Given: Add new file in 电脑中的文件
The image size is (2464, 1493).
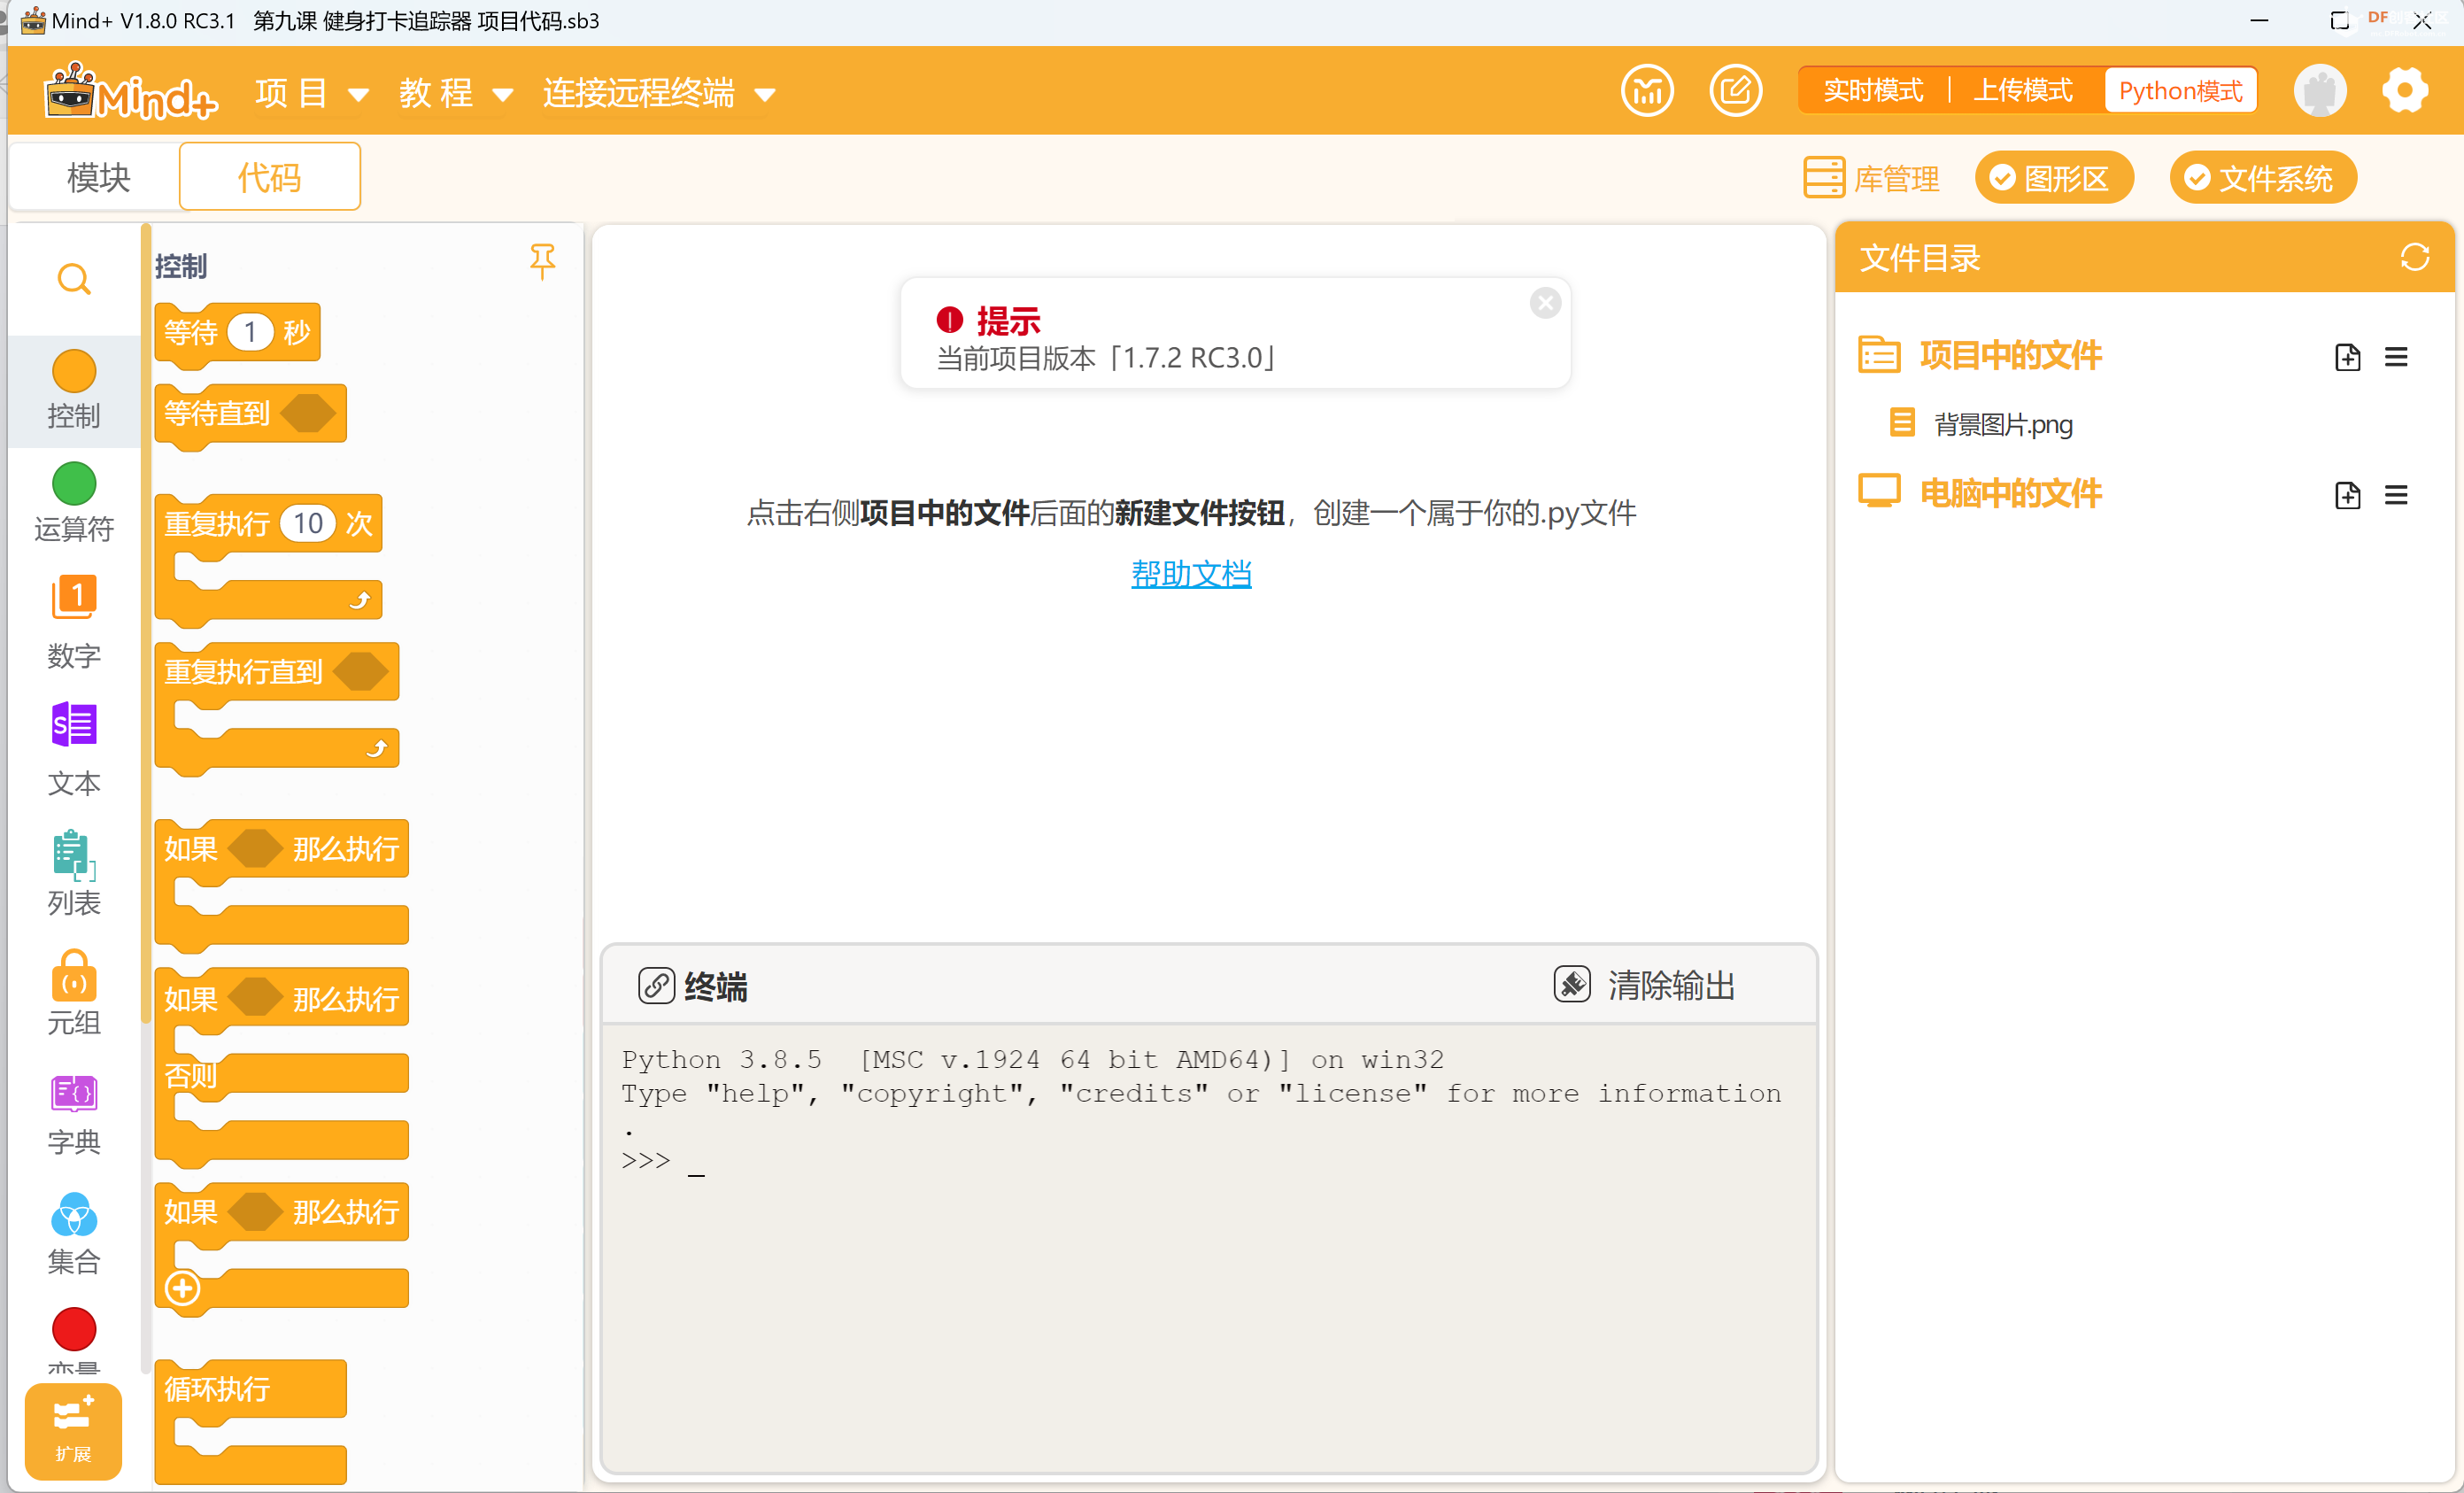Looking at the screenshot, I should (2347, 495).
